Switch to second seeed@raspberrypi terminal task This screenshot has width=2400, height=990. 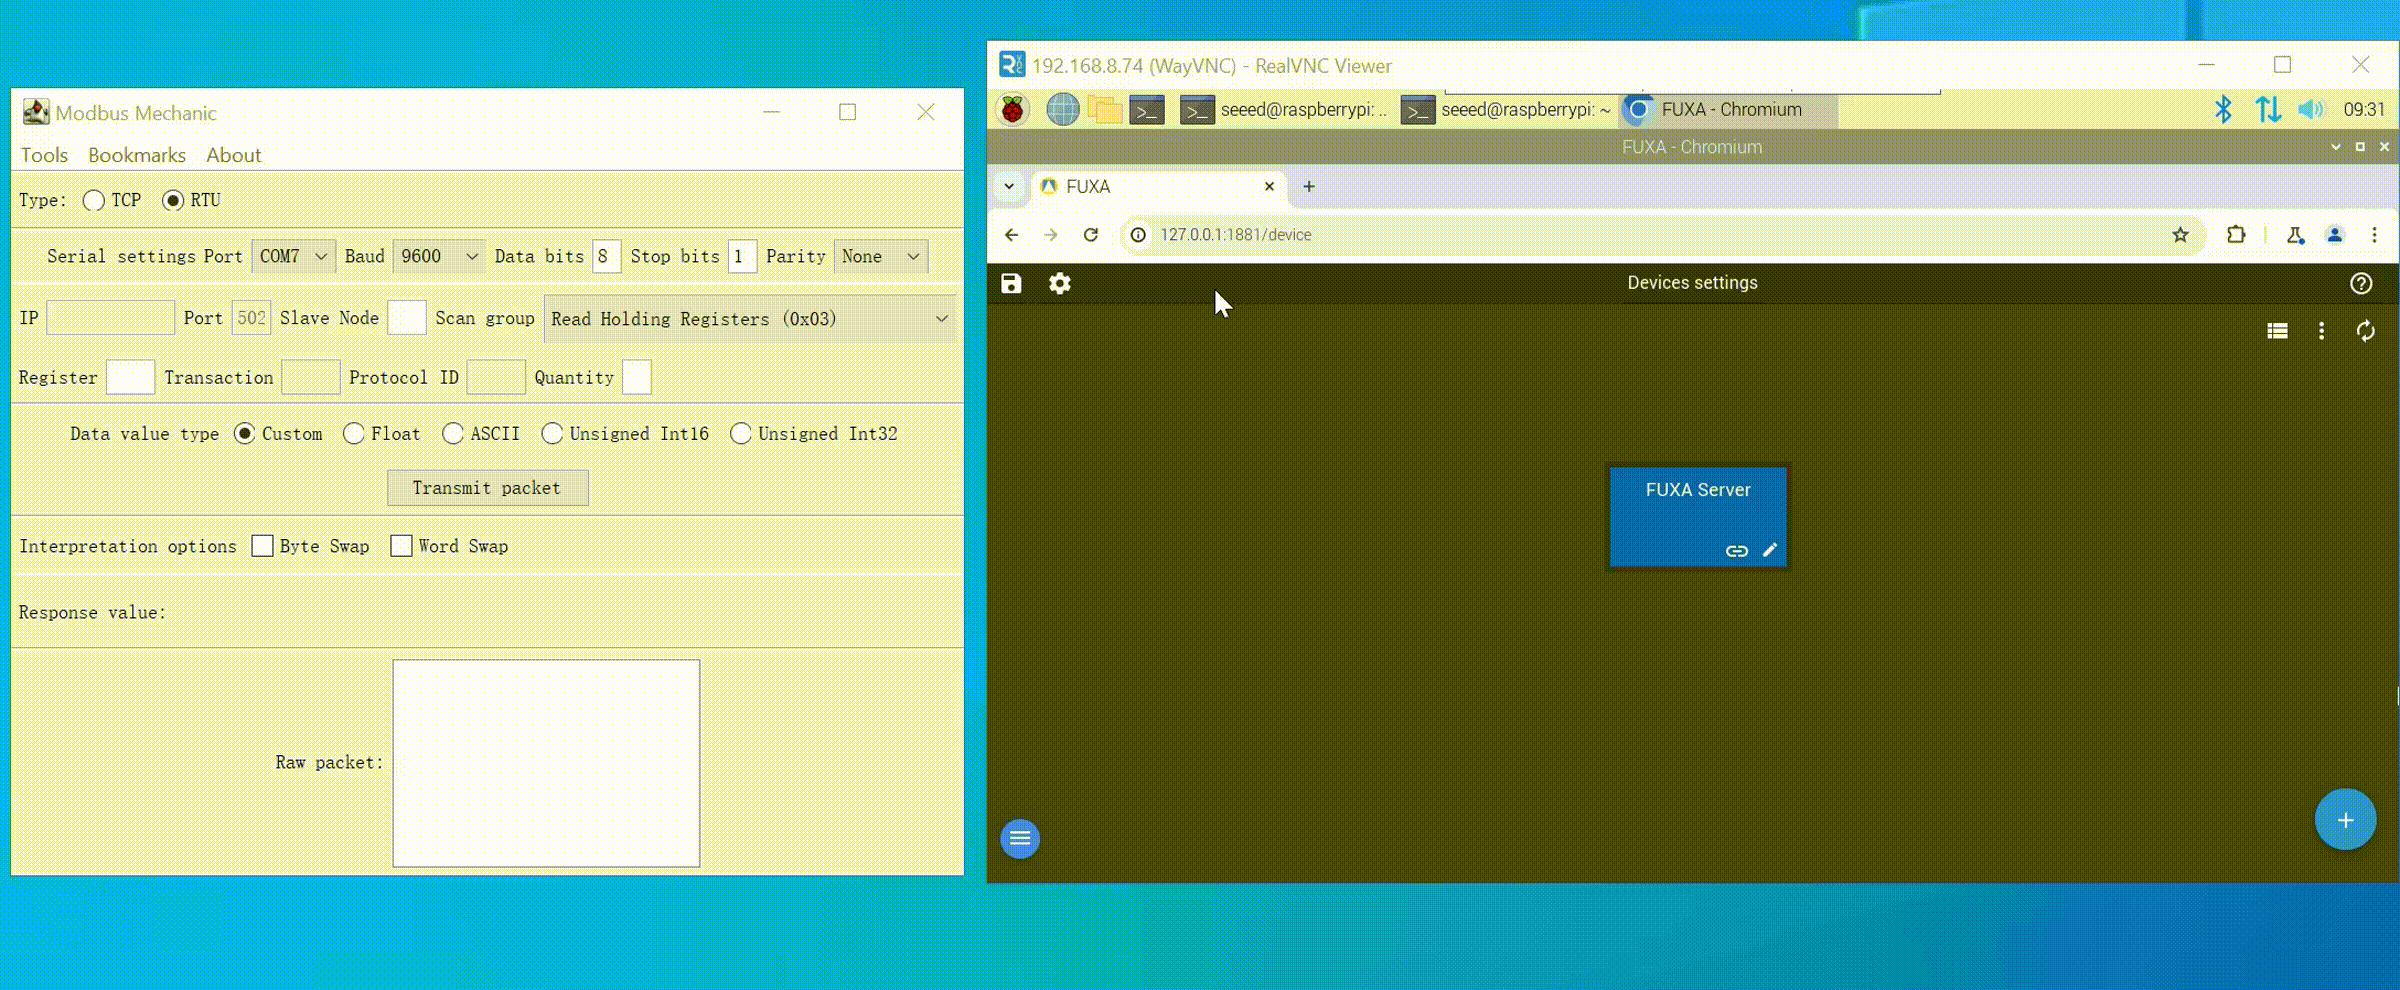point(1506,110)
